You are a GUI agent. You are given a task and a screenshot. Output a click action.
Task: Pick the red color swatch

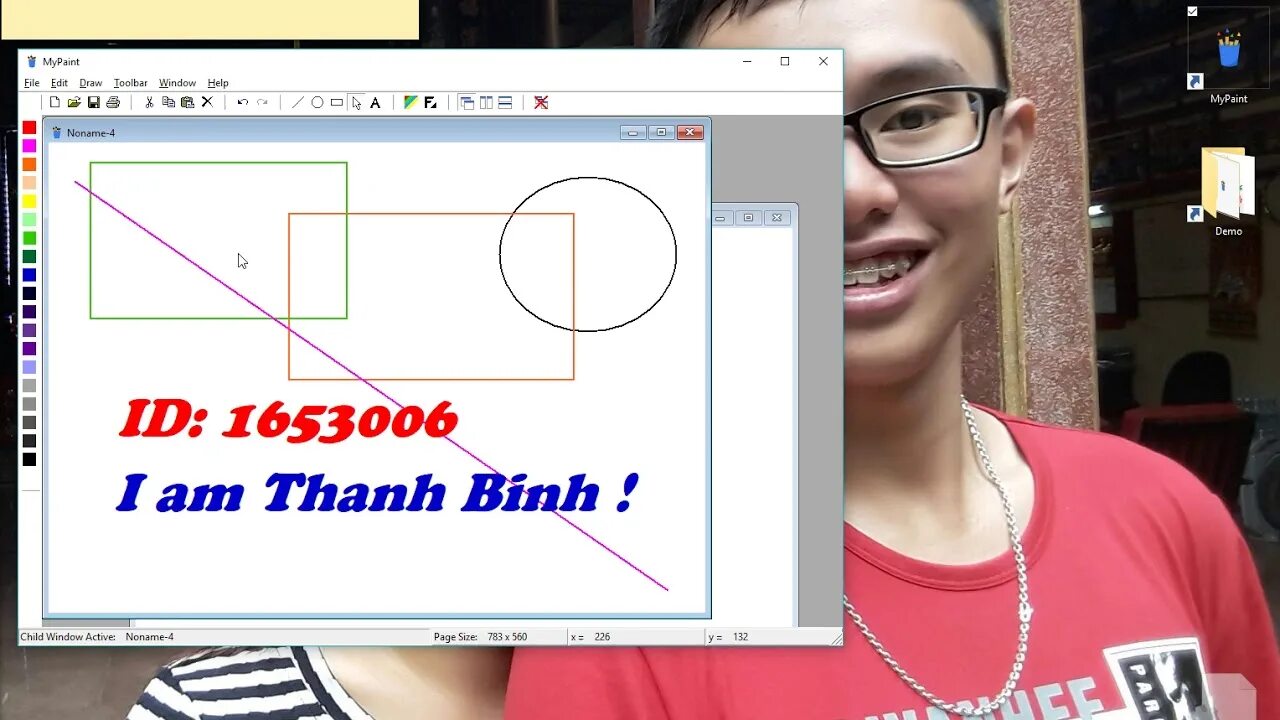coord(30,127)
